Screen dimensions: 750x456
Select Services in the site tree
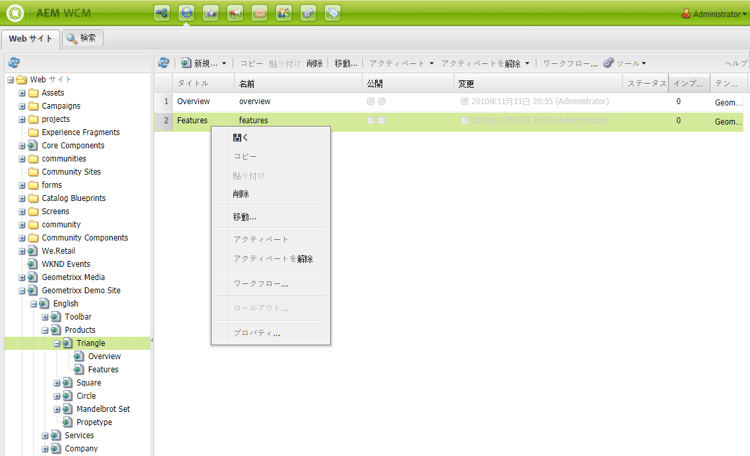coord(79,435)
